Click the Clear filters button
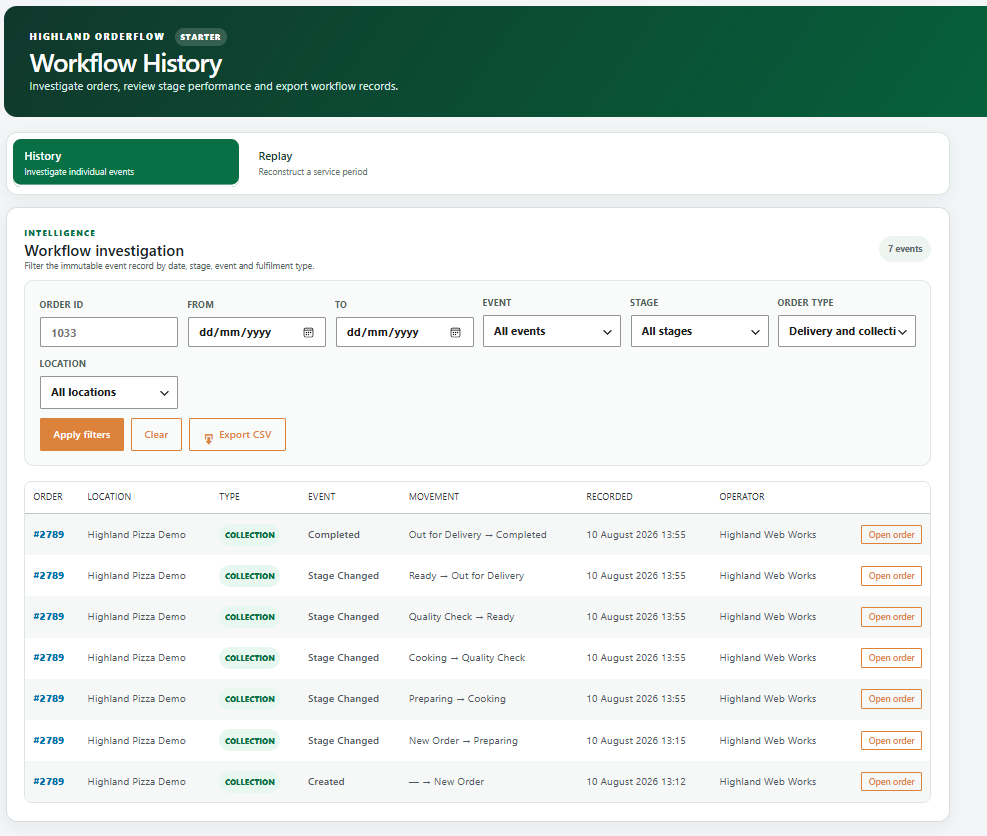Viewport: 987px width, 836px height. tap(156, 434)
